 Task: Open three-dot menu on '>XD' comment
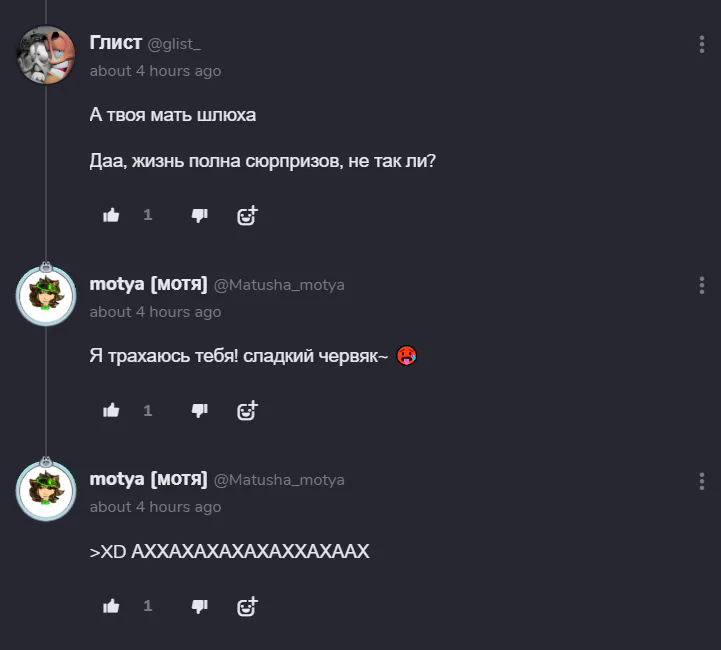[x=702, y=480]
